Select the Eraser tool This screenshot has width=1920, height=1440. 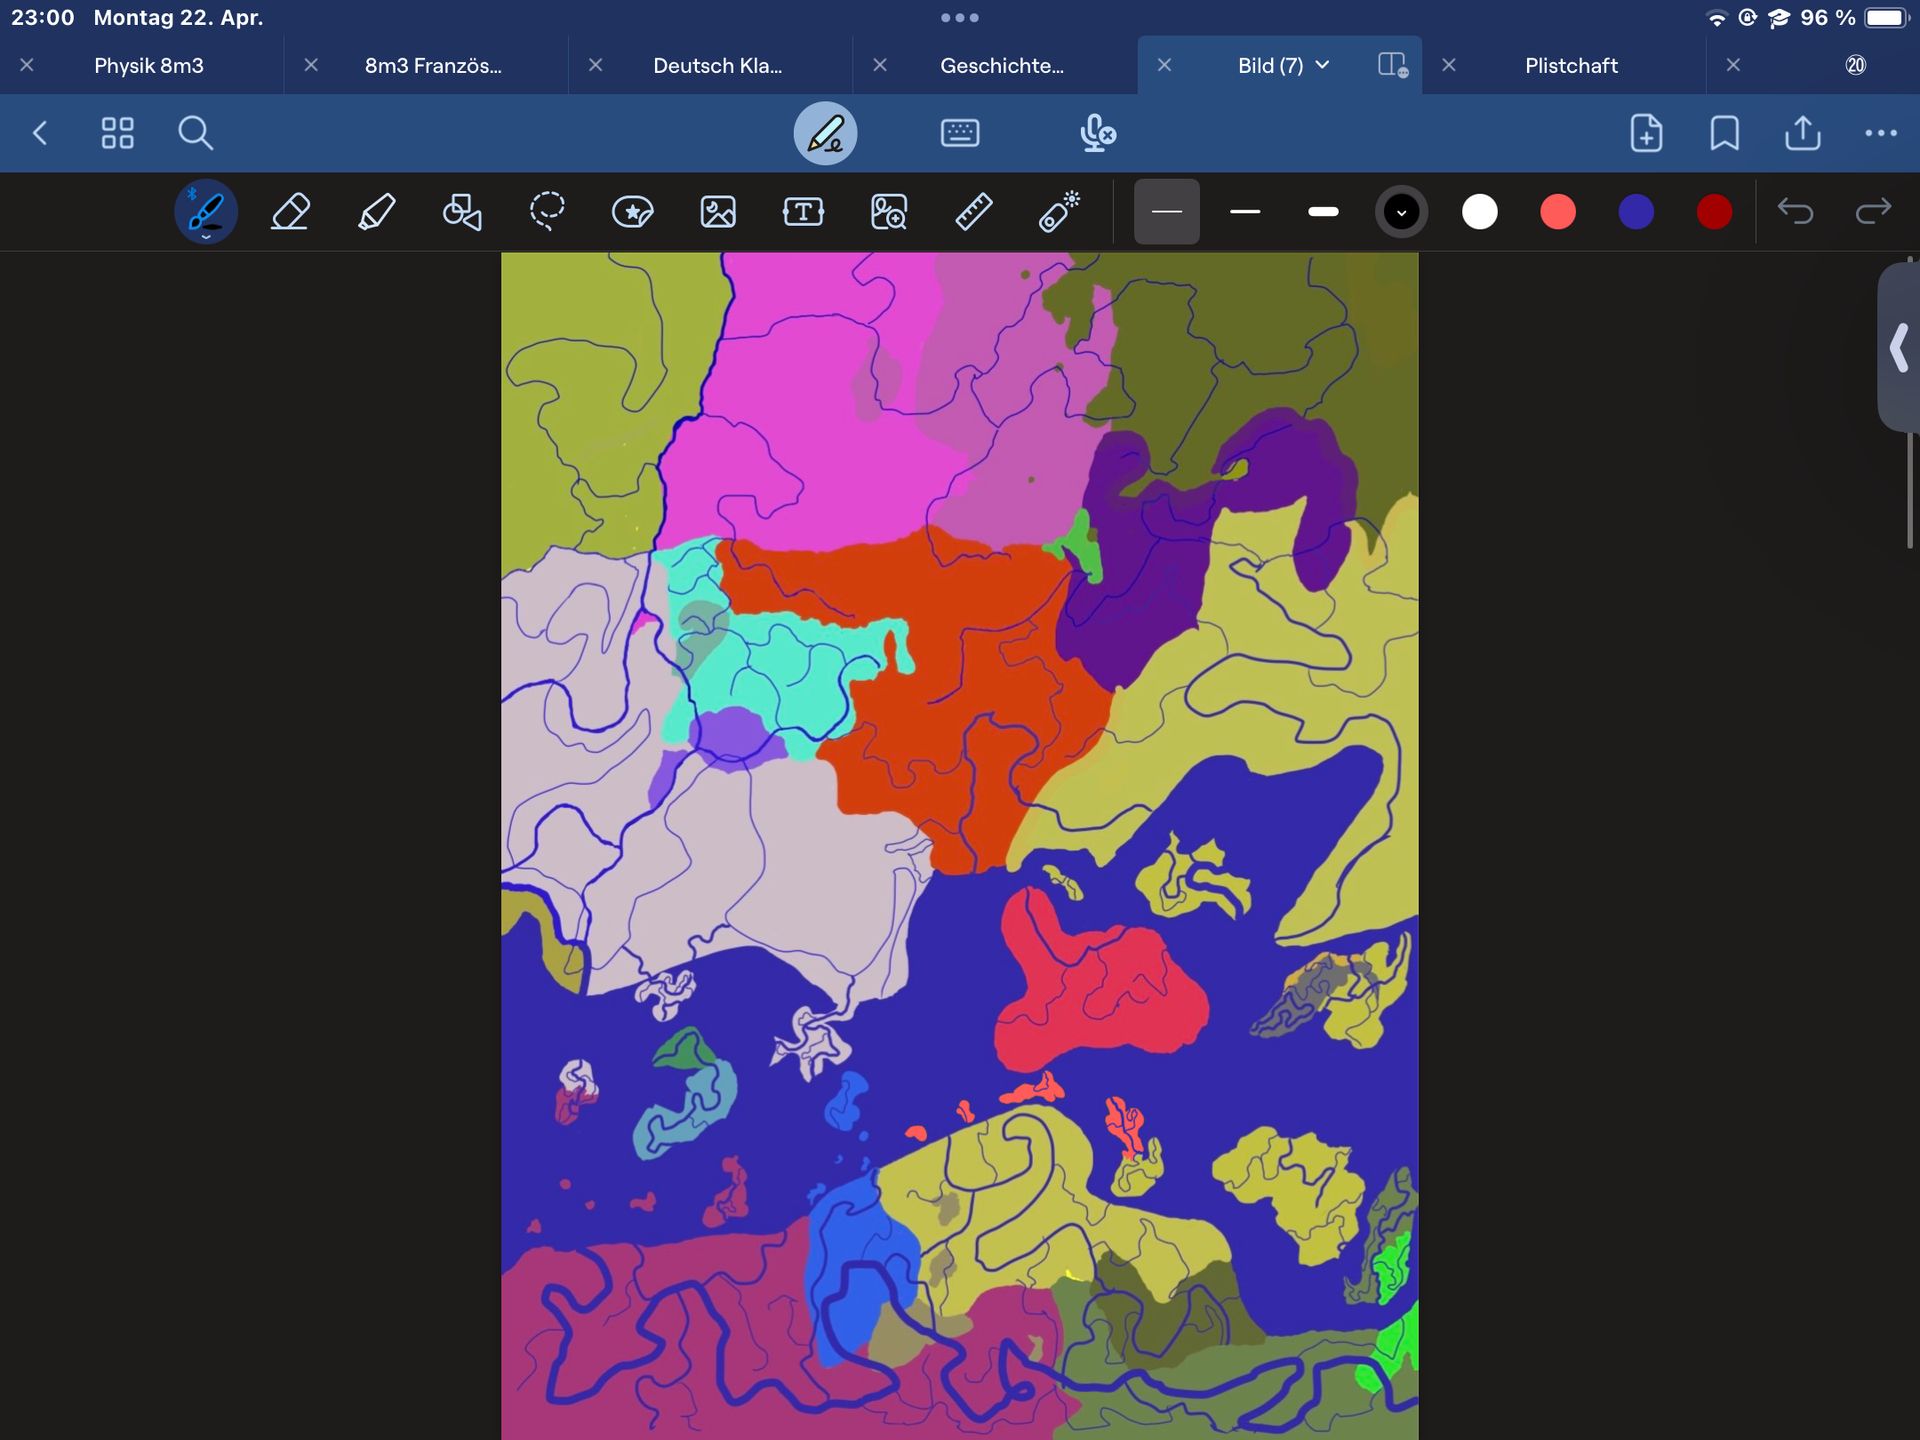(x=290, y=212)
